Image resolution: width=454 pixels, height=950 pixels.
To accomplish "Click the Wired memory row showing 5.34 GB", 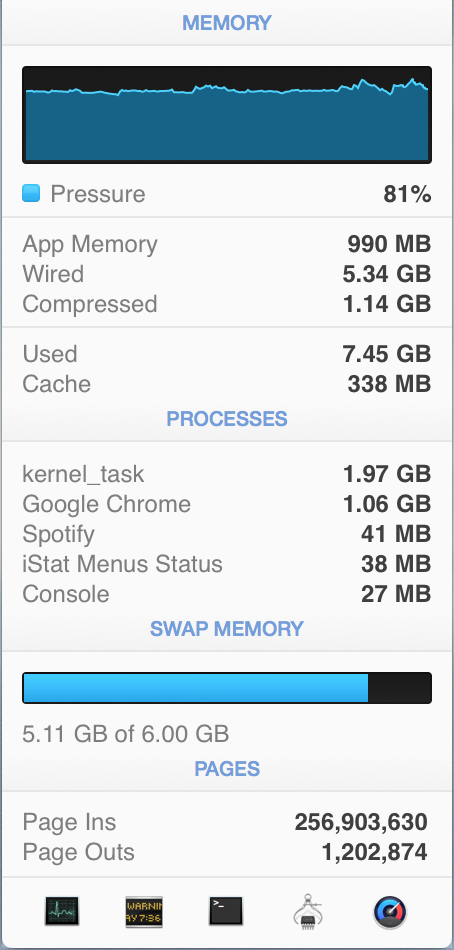I will click(227, 274).
